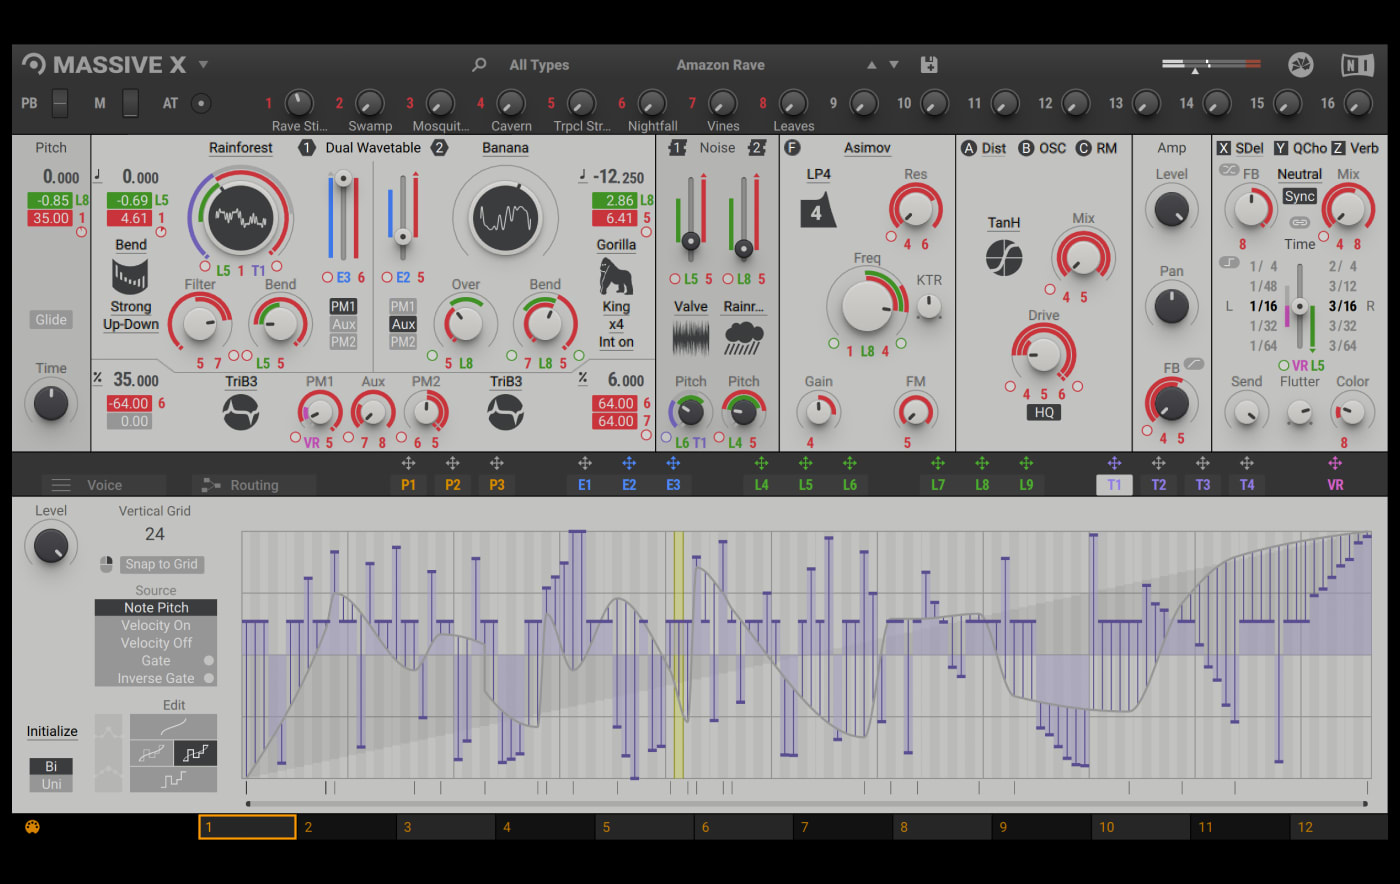Open the Neutral delay mode menu
The width and height of the screenshot is (1400, 884).
pyautogui.click(x=1299, y=174)
